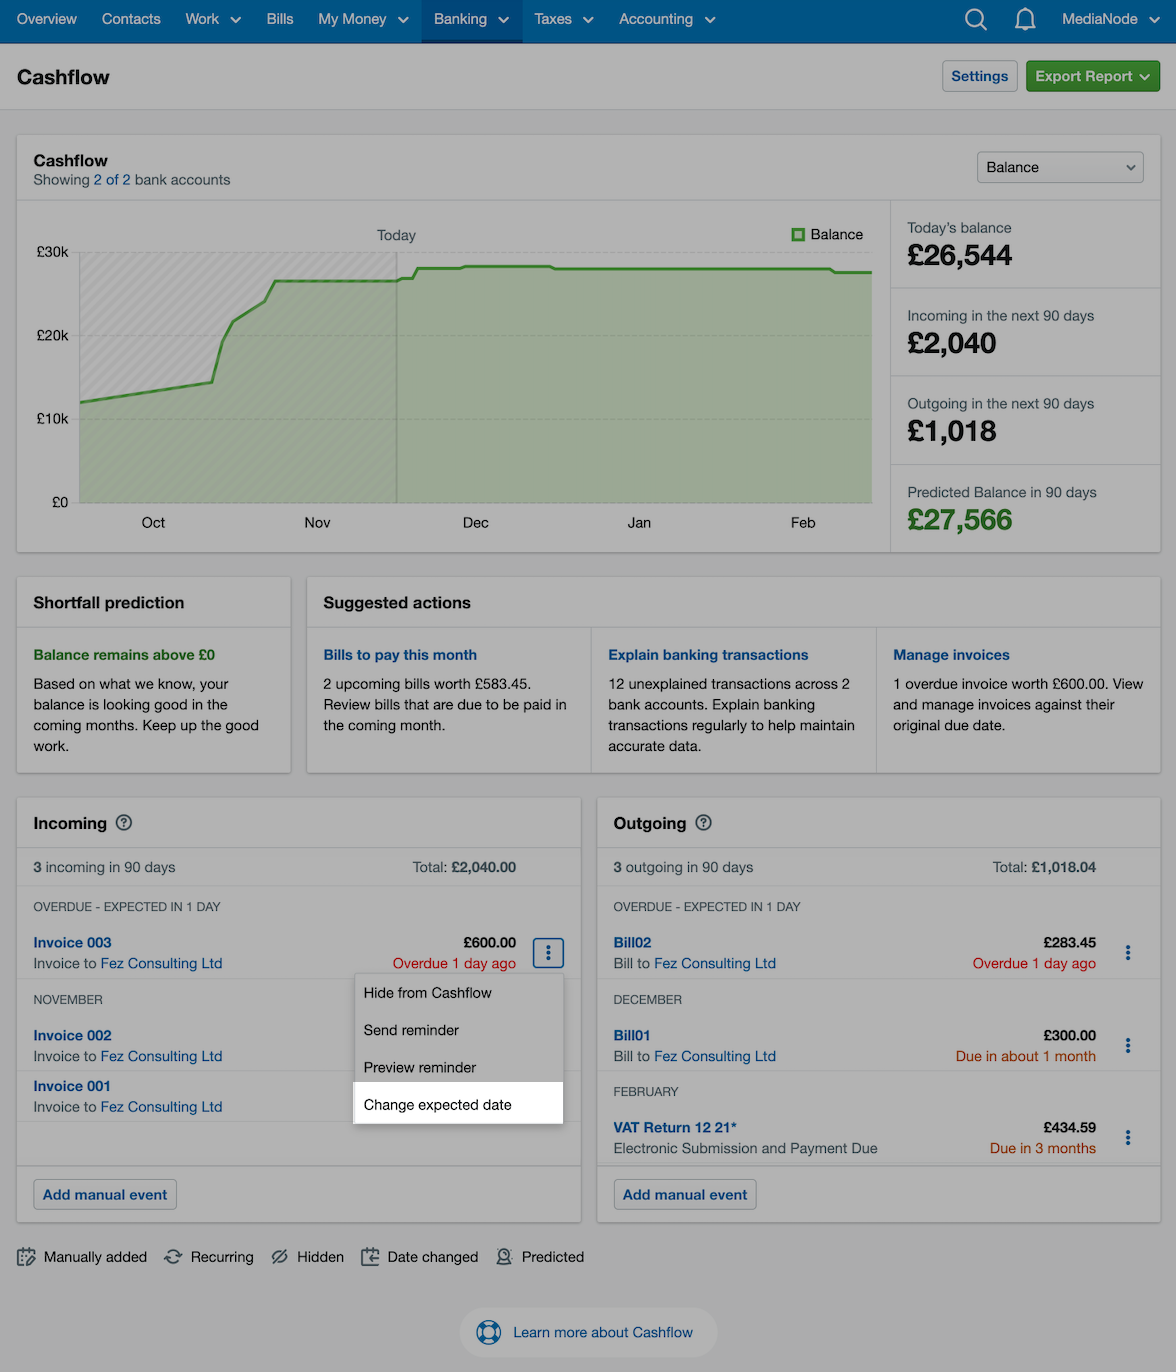Open the Incoming help question-mark icon
This screenshot has height=1372, width=1176.
124,822
